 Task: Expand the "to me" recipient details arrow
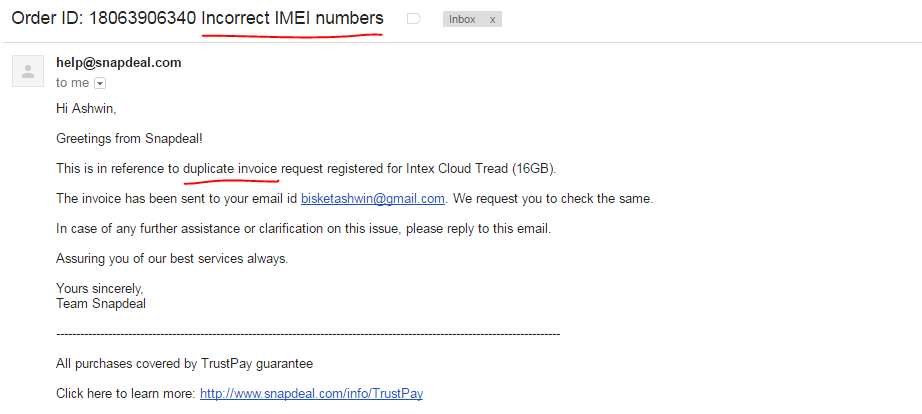[x=99, y=83]
